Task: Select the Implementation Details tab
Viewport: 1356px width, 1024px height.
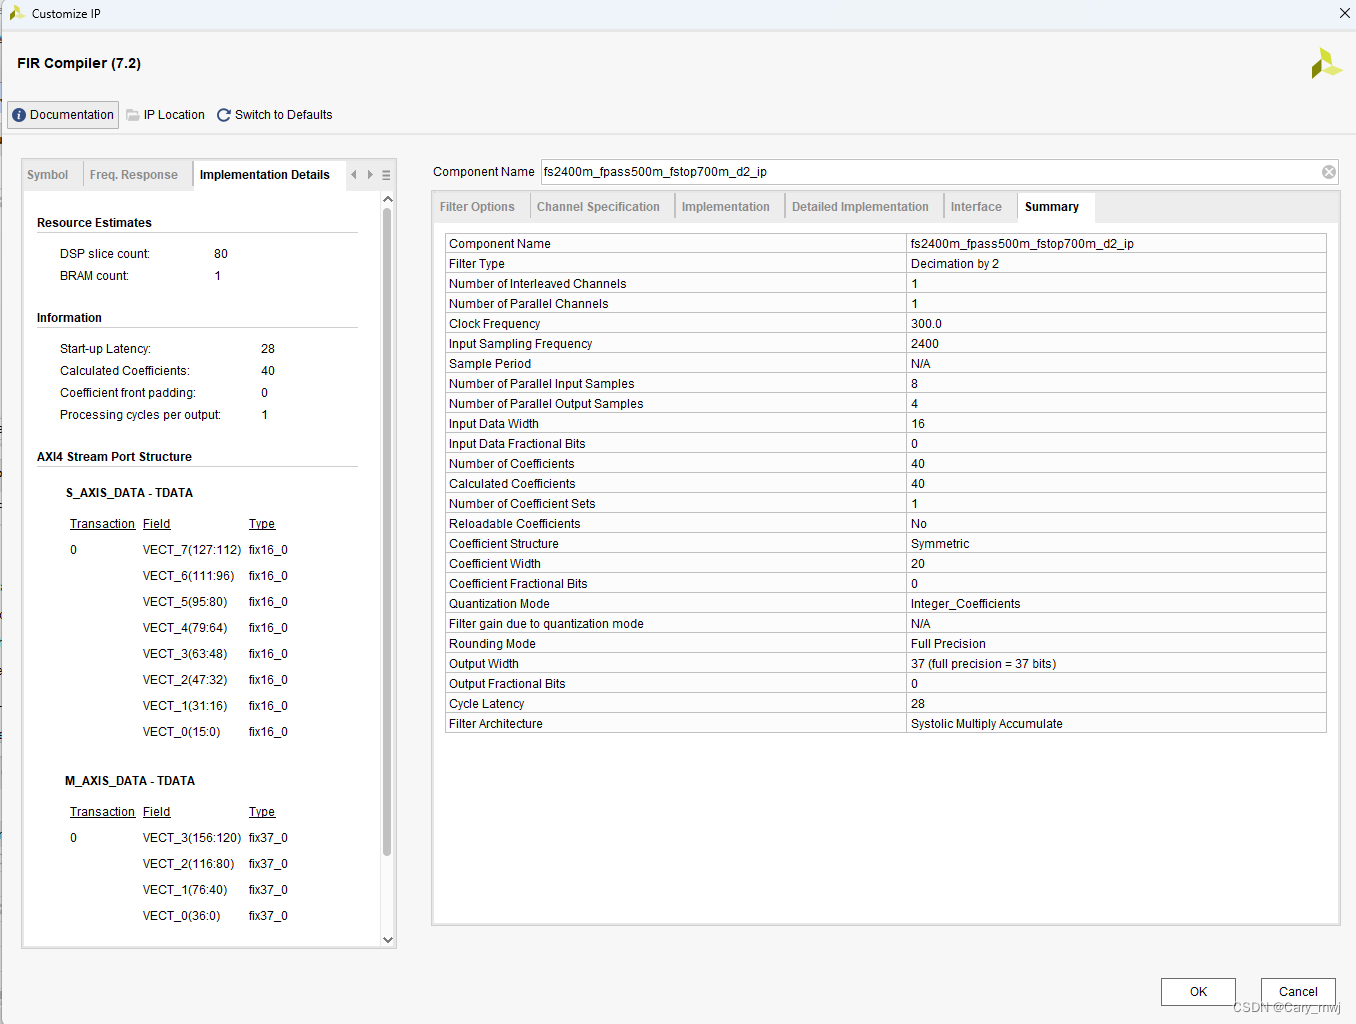Action: pyautogui.click(x=265, y=175)
